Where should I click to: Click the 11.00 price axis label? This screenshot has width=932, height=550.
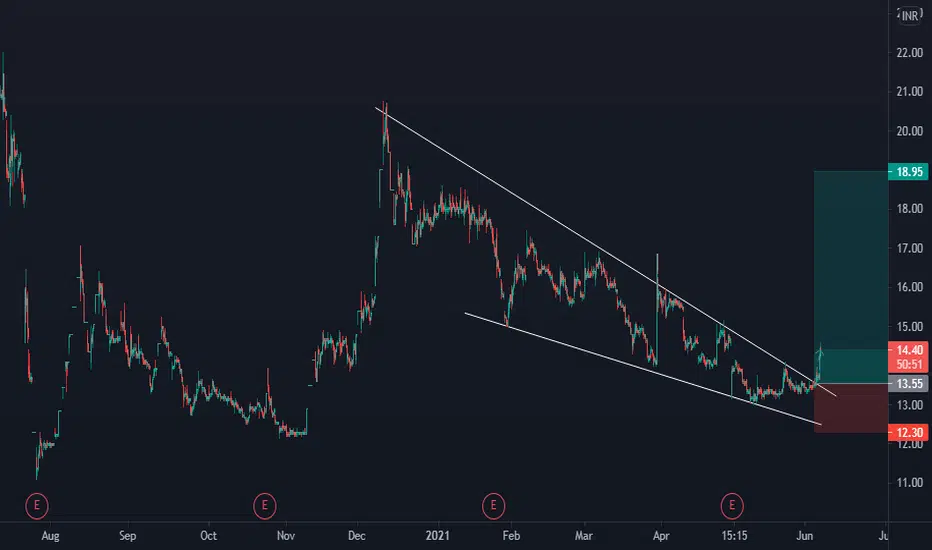point(909,482)
